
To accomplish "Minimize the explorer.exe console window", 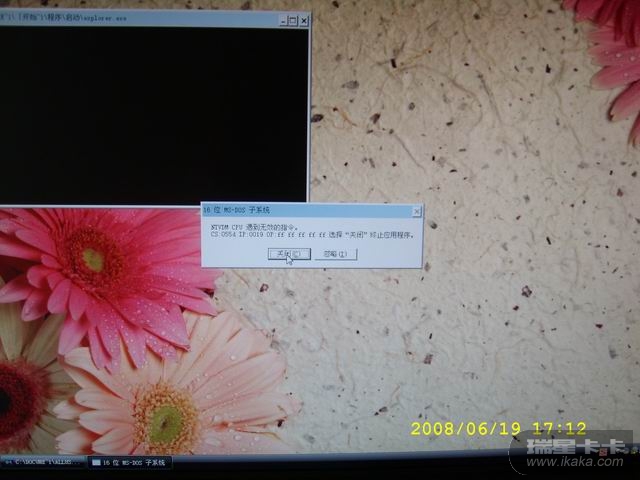I will point(284,20).
